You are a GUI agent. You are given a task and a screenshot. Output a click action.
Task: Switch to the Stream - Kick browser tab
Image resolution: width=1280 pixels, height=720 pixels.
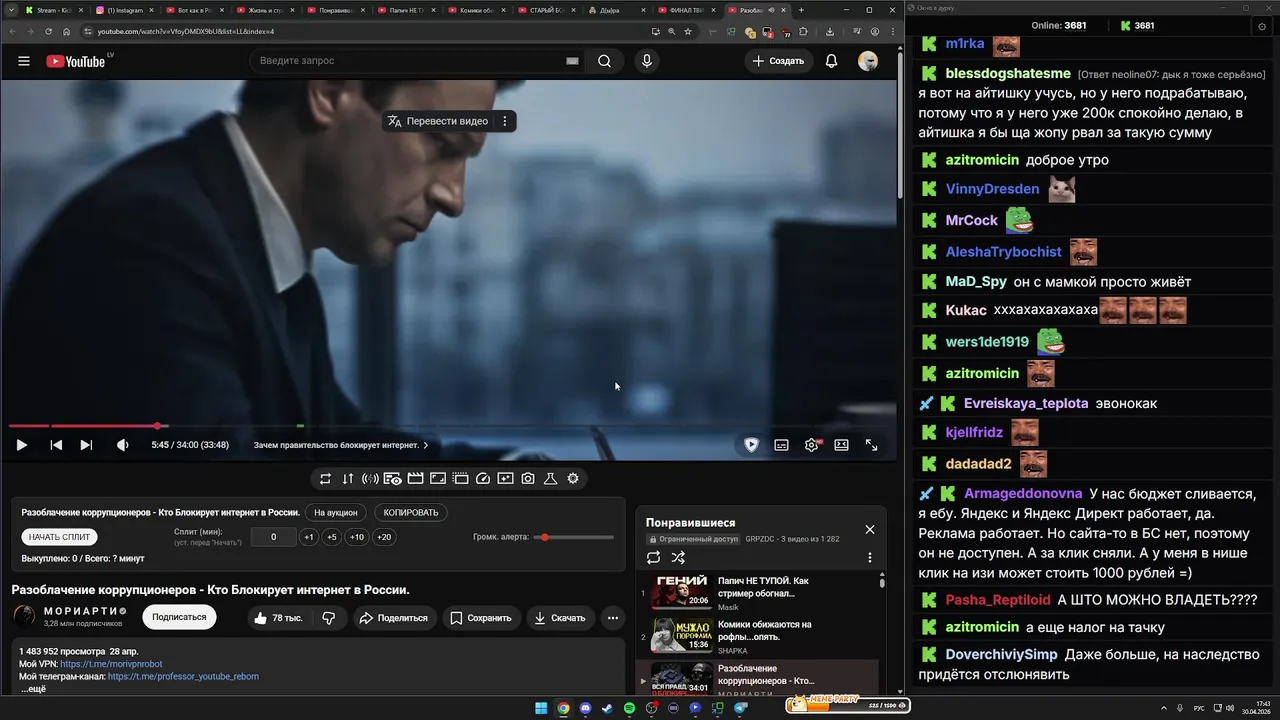(52, 10)
